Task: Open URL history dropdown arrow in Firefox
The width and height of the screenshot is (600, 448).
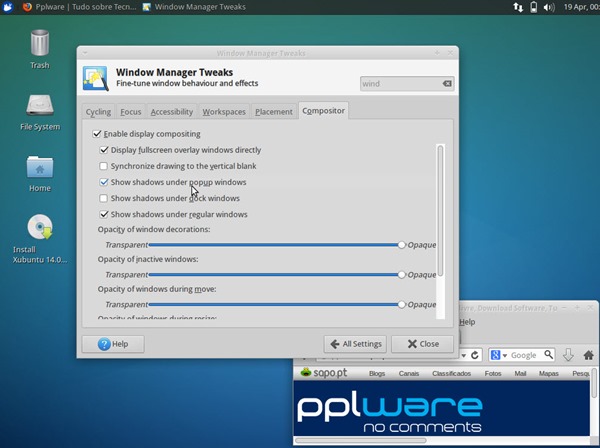Action: [463, 355]
